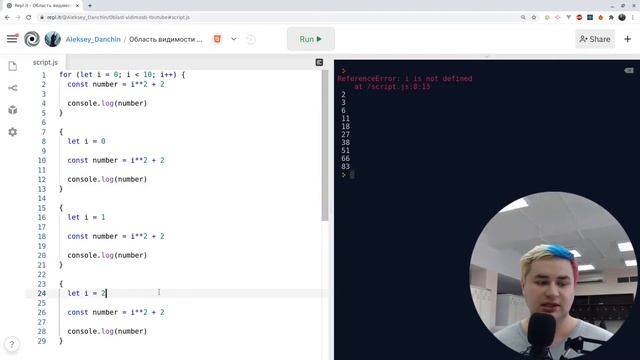Click const number statement on line 18
The height and width of the screenshot is (360, 640).
(116, 236)
